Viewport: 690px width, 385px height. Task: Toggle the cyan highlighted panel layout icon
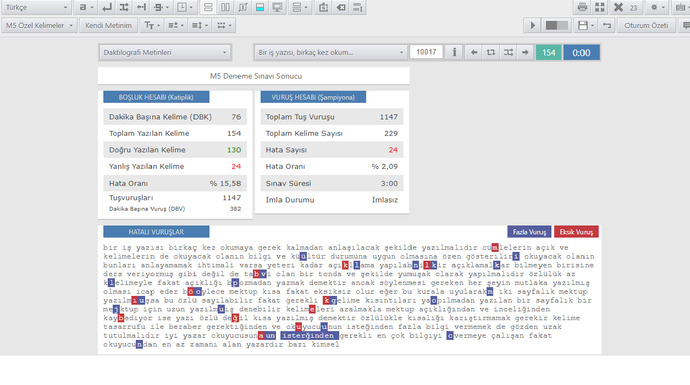click(x=260, y=7)
